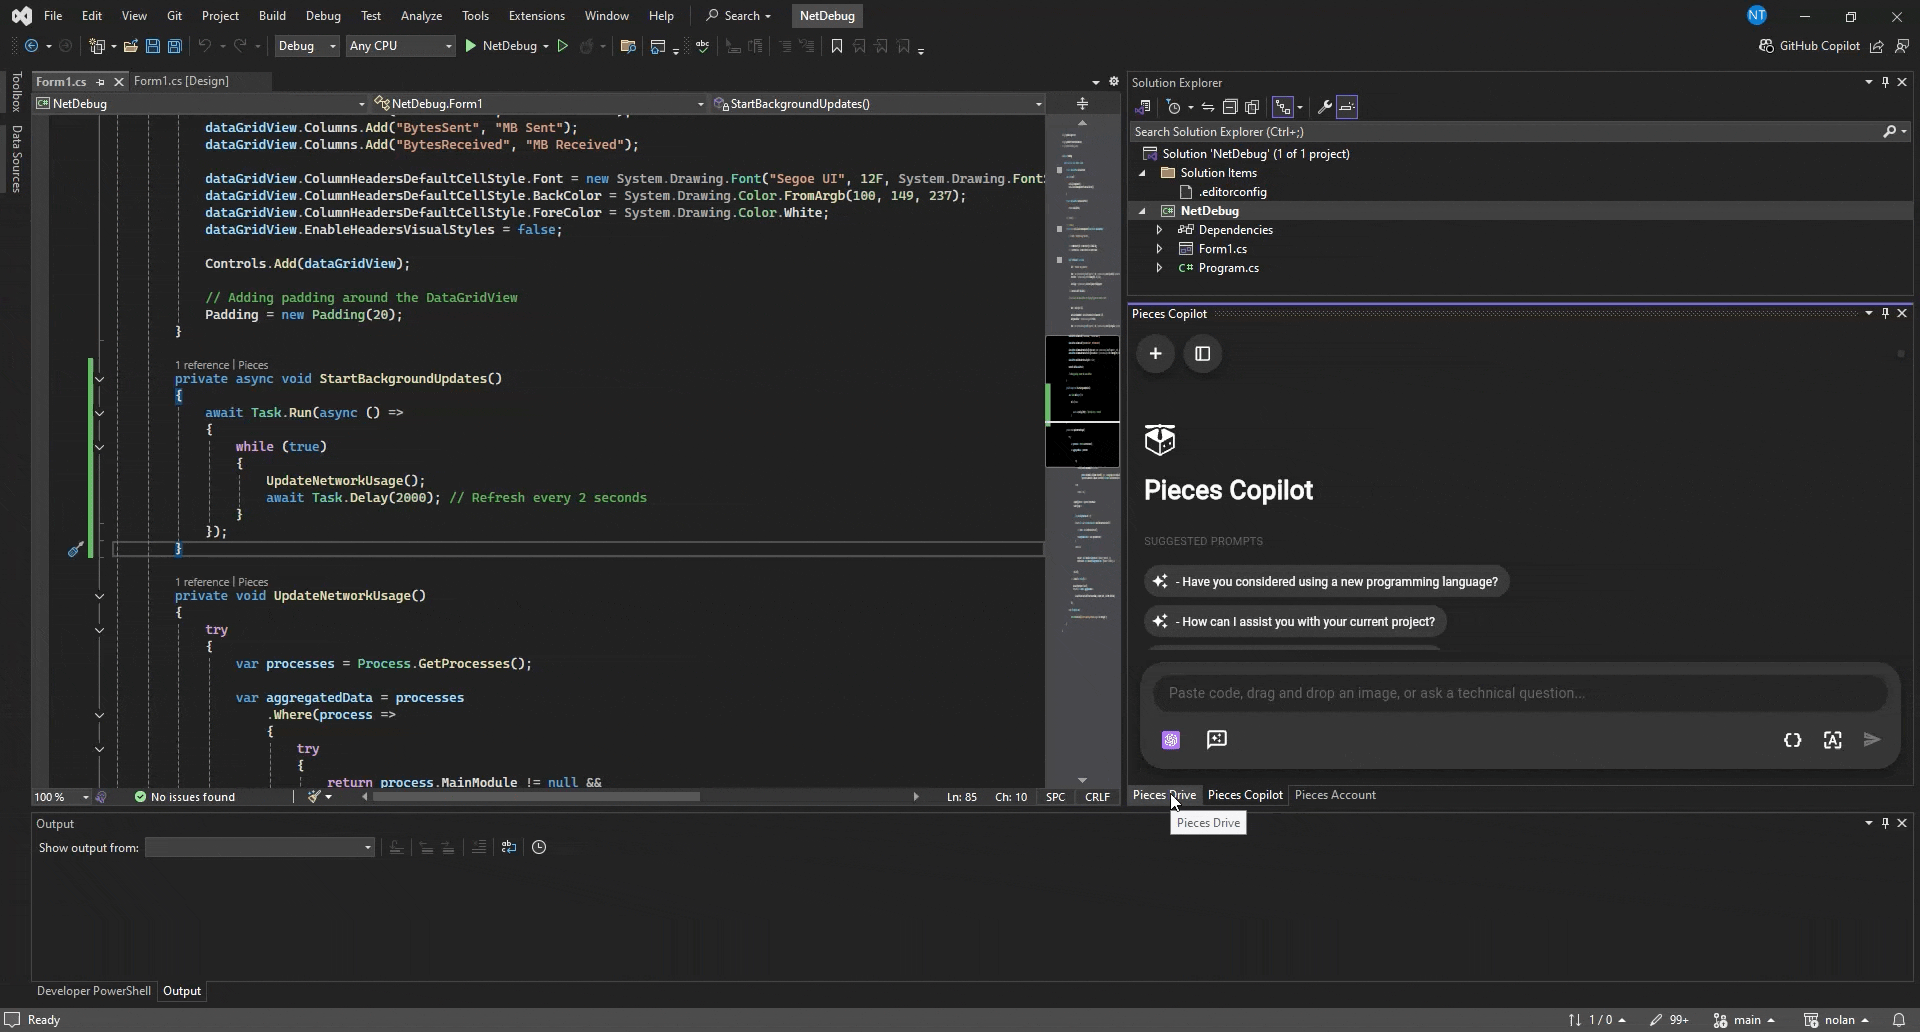Open the StartBackgroundUpdates() member dropdown
The image size is (1920, 1032).
coord(878,104)
